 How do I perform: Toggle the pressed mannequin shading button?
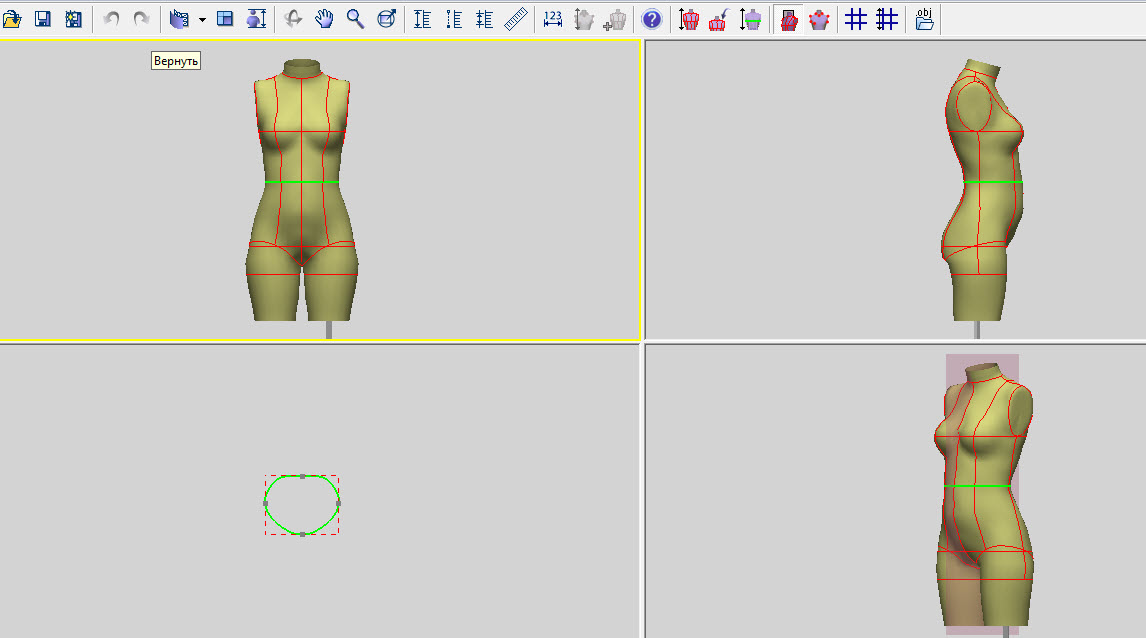coord(788,19)
